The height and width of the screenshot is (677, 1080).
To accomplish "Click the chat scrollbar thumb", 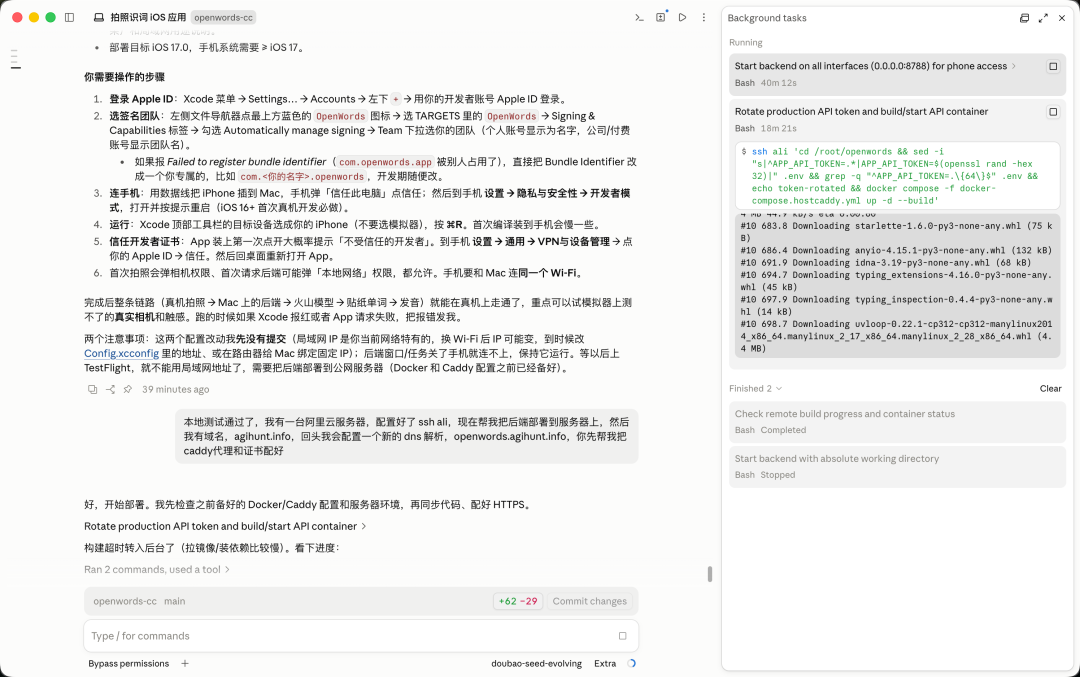I will pyautogui.click(x=709, y=574).
